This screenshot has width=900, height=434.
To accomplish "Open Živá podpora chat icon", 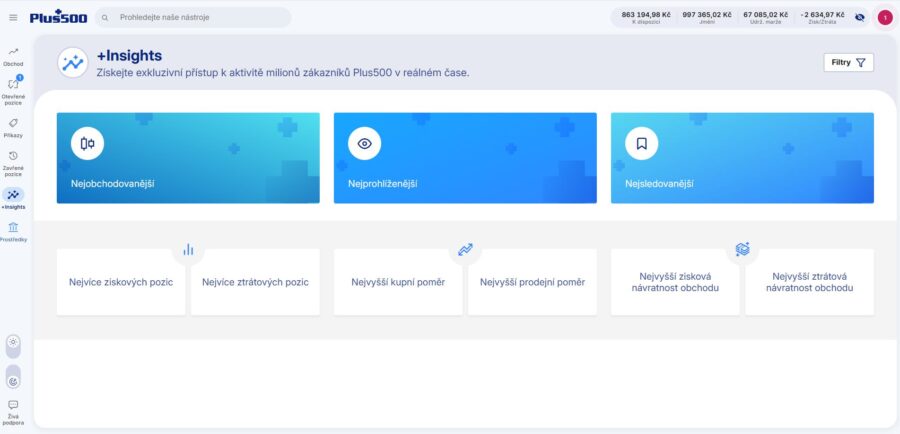I will [x=13, y=405].
